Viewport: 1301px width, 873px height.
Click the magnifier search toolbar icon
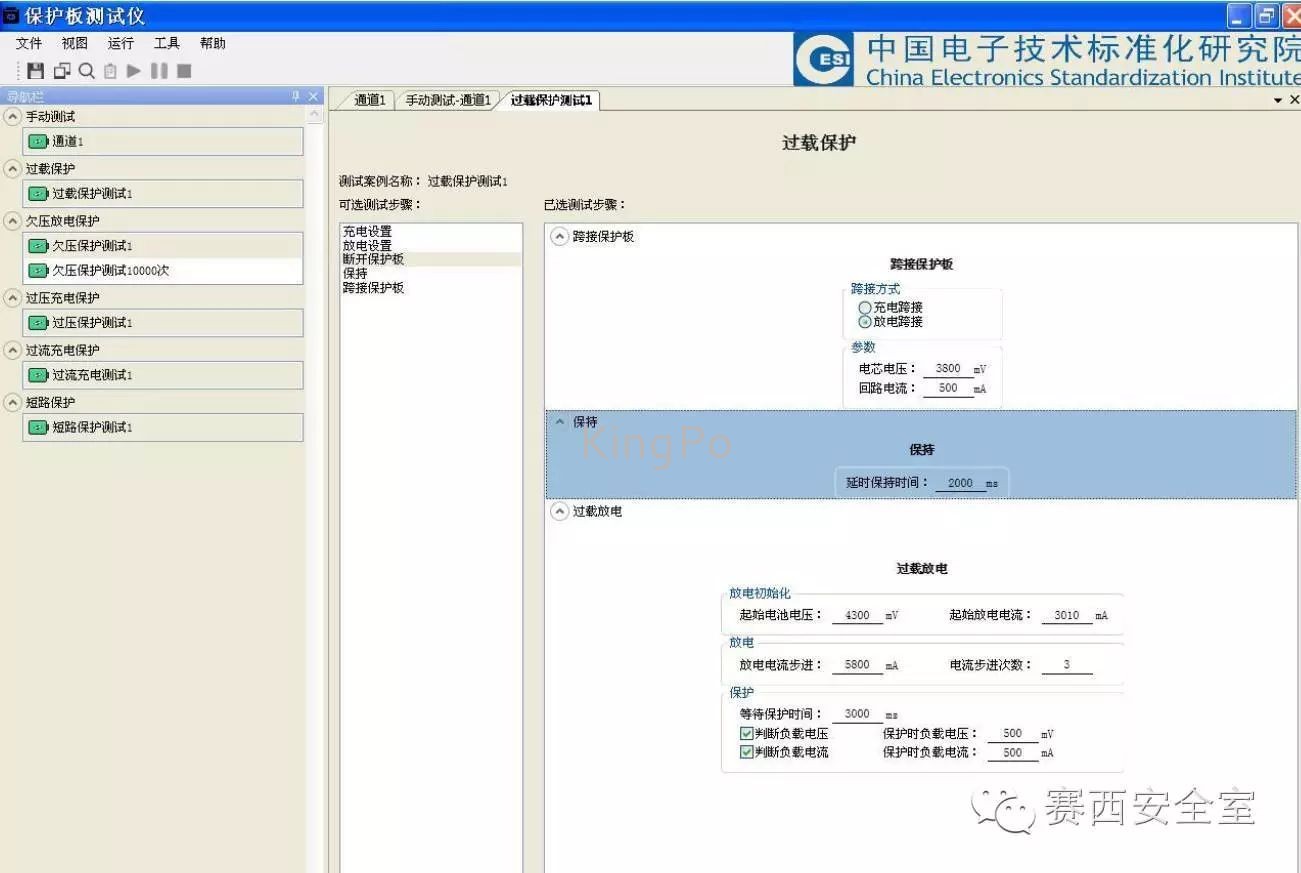point(86,71)
